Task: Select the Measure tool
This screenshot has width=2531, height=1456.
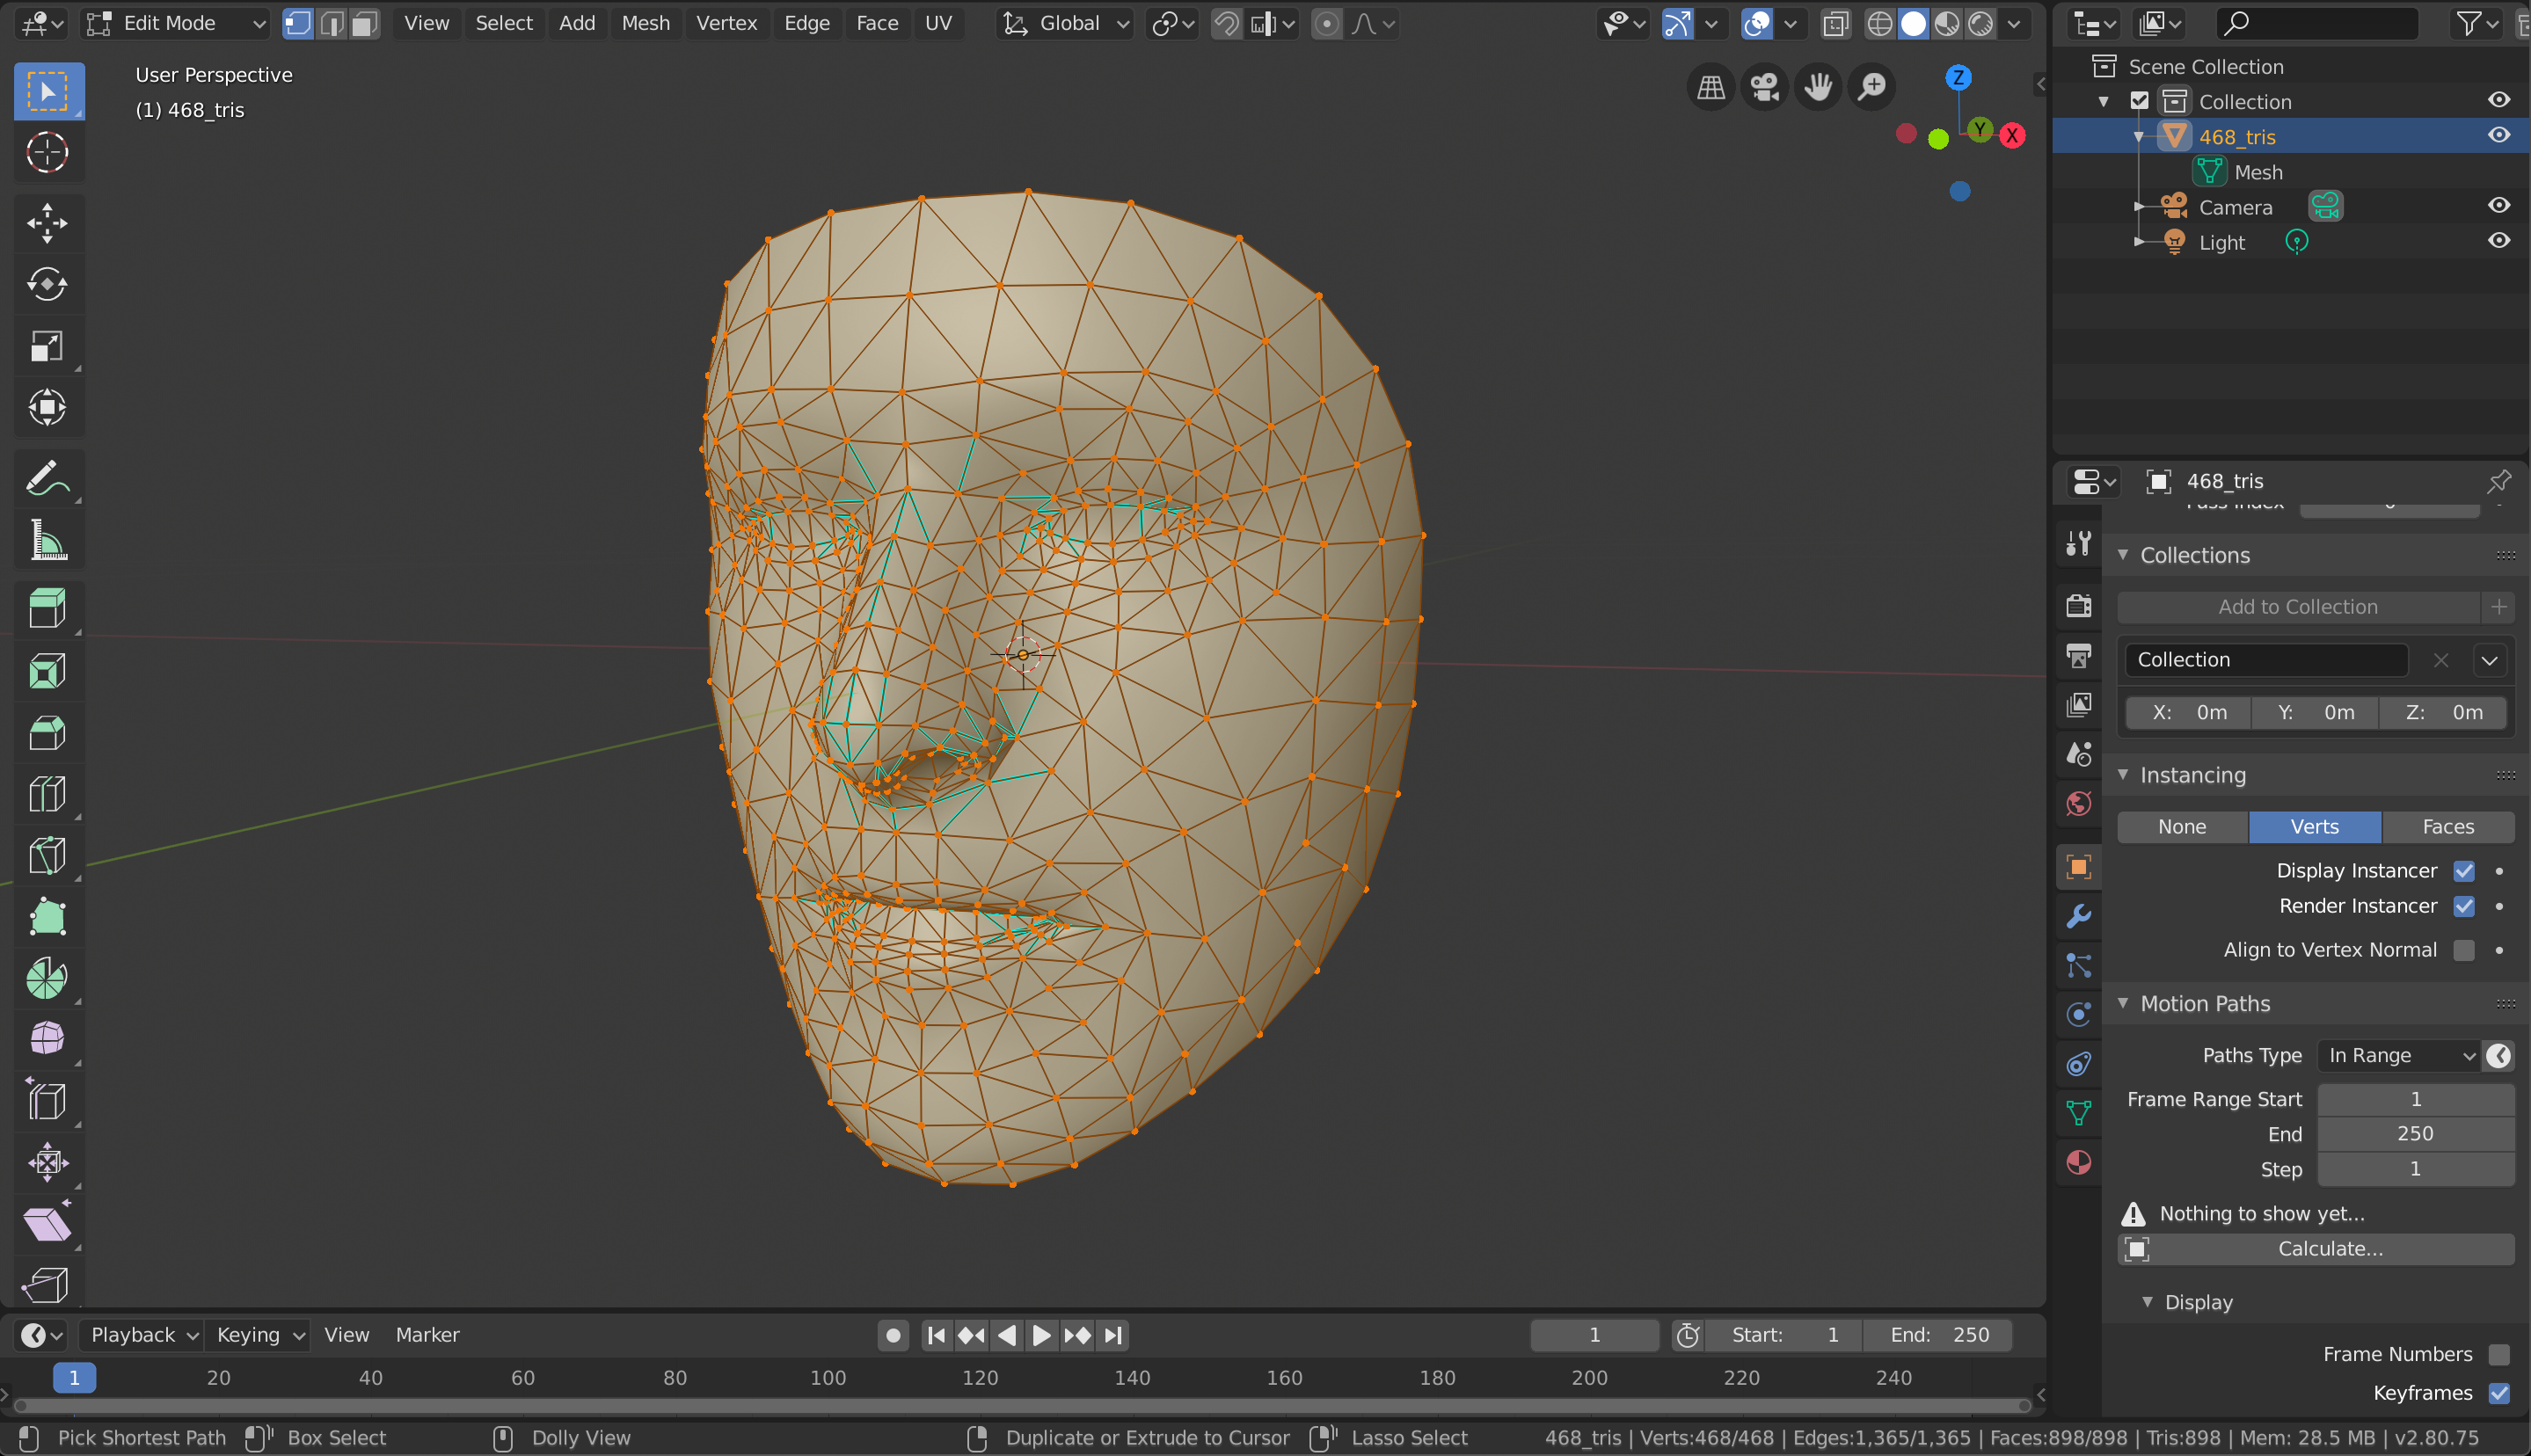Action: (x=47, y=541)
